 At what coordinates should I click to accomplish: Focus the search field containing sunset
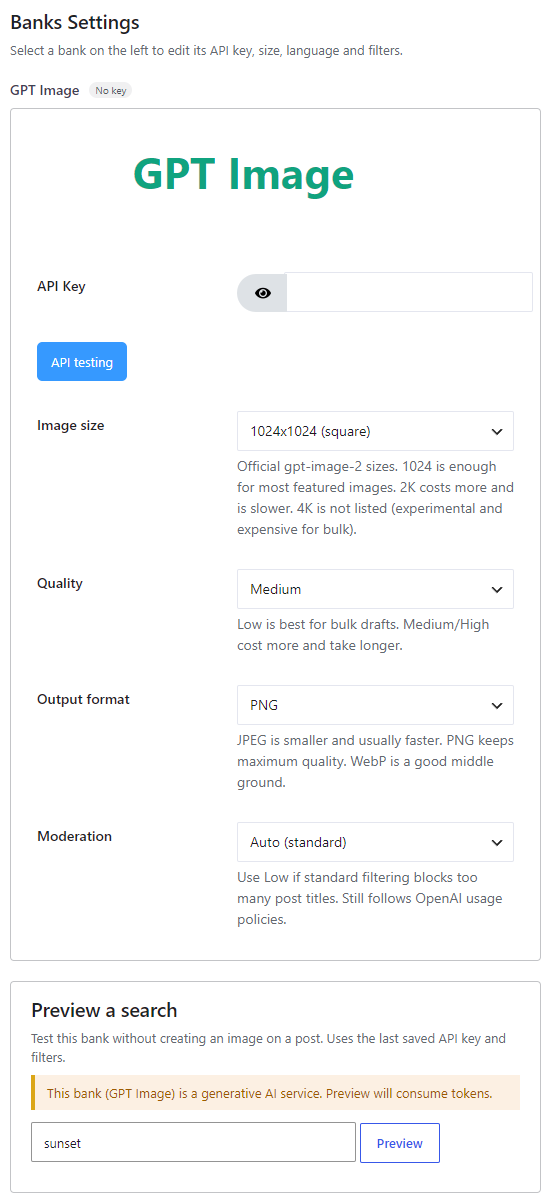coord(193,1142)
